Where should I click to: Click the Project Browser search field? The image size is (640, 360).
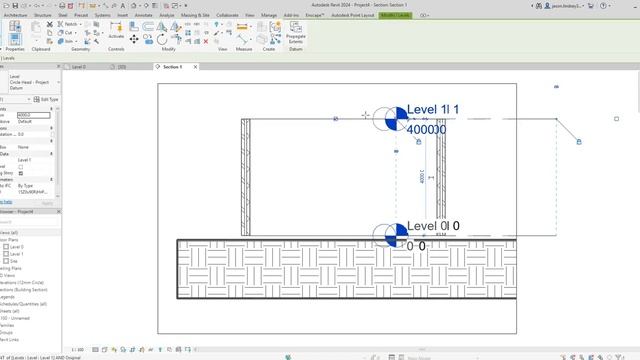29,222
